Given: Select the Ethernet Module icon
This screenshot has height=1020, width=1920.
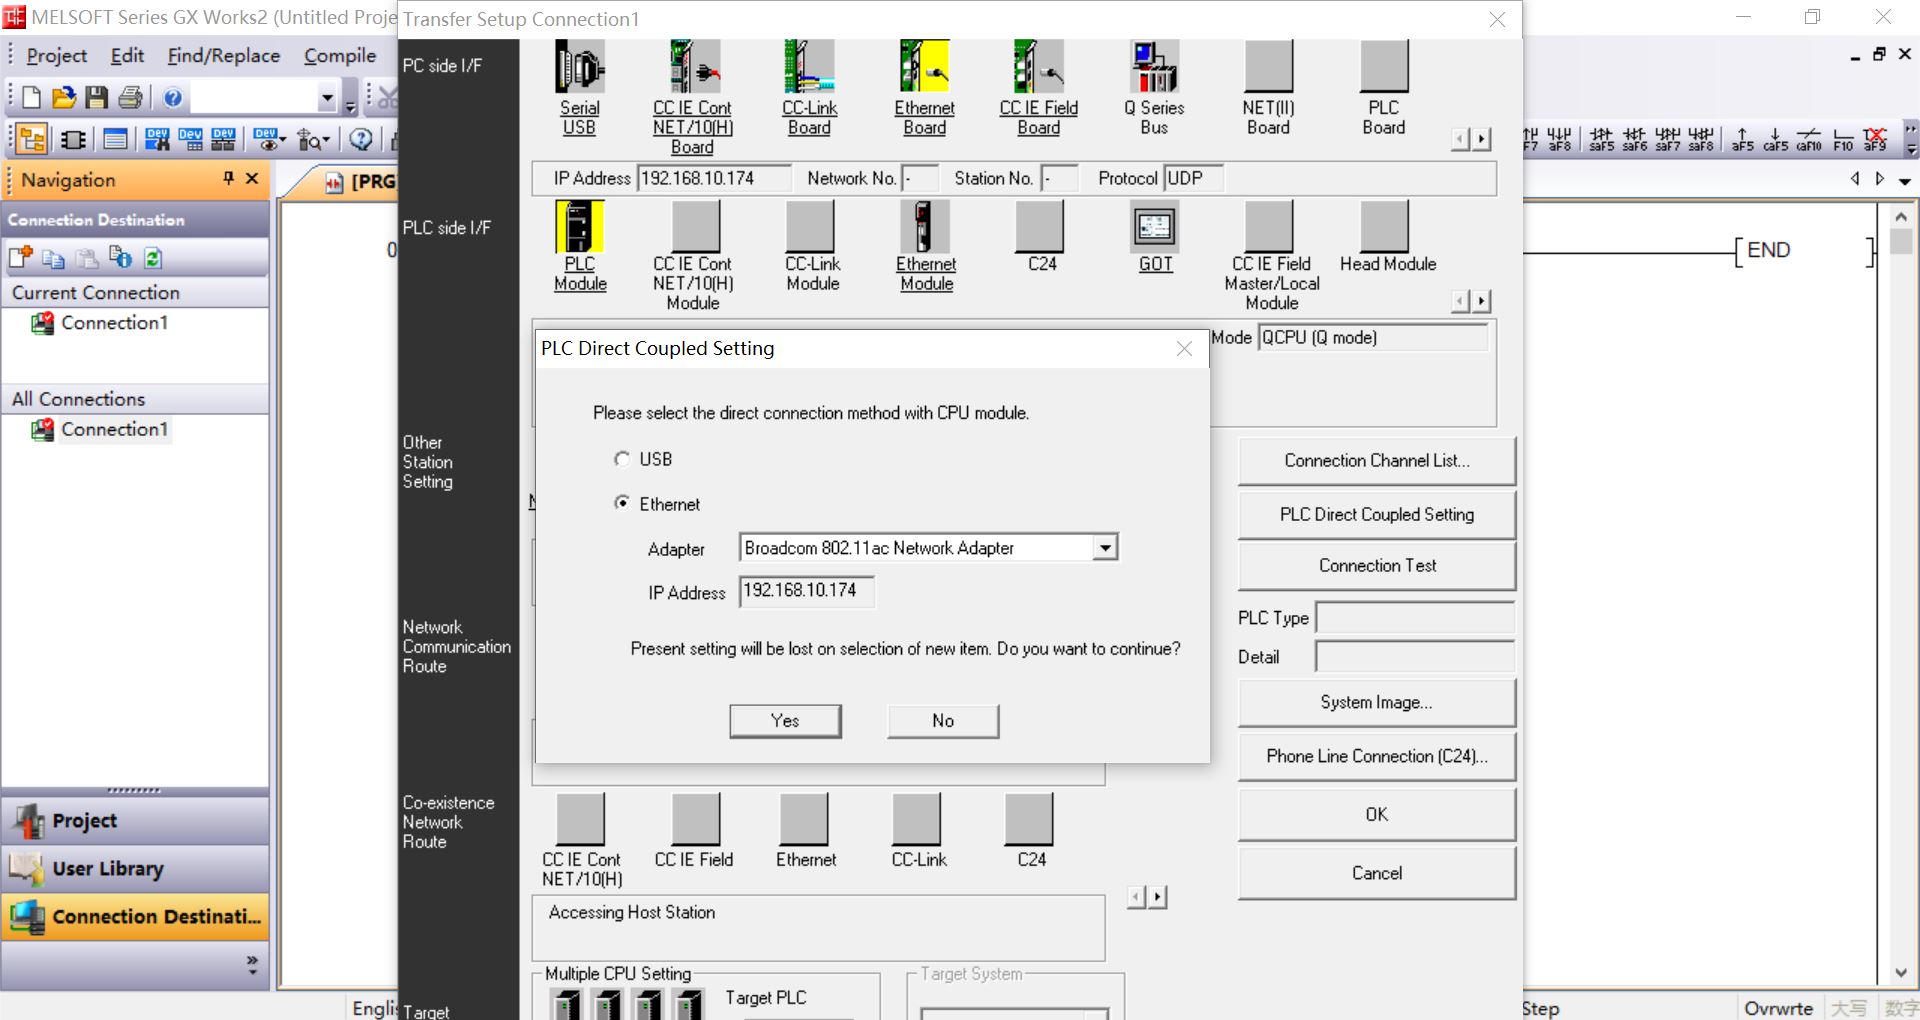Looking at the screenshot, I should pos(925,227).
